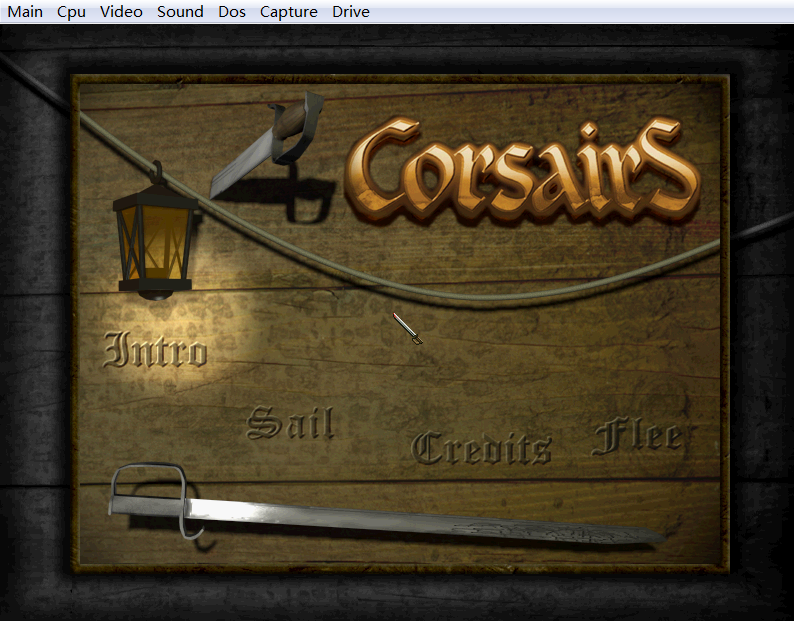Viewport: 794px width, 621px height.
Task: Quit the game with Flee
Action: click(x=638, y=437)
